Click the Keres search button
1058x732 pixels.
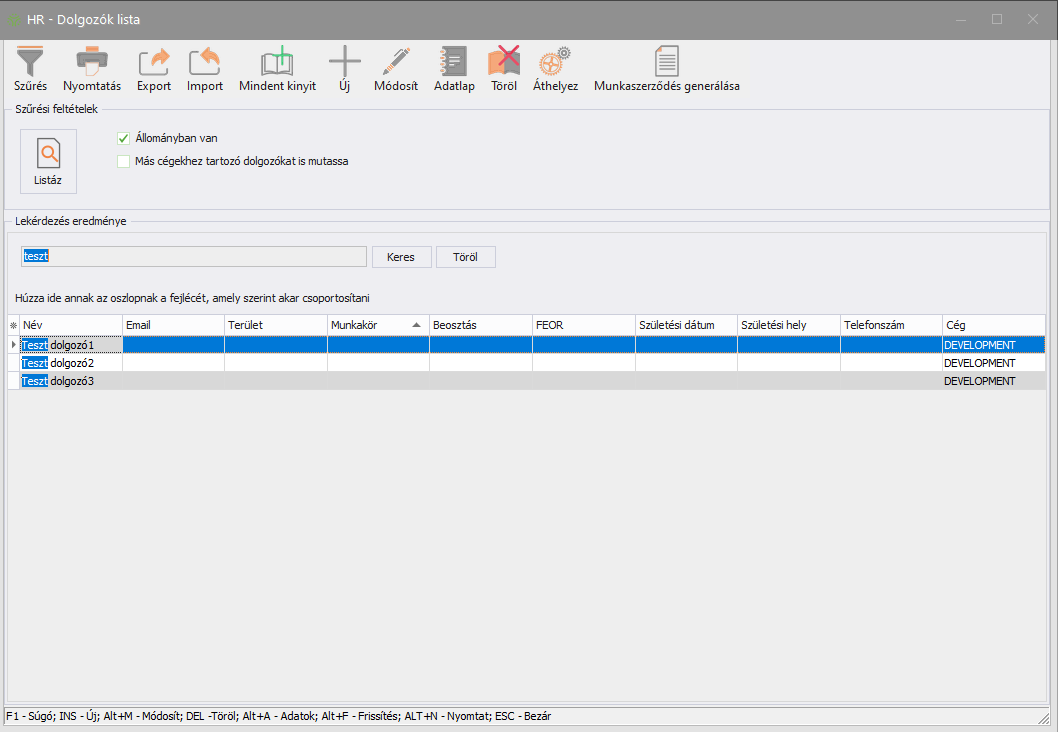click(401, 257)
